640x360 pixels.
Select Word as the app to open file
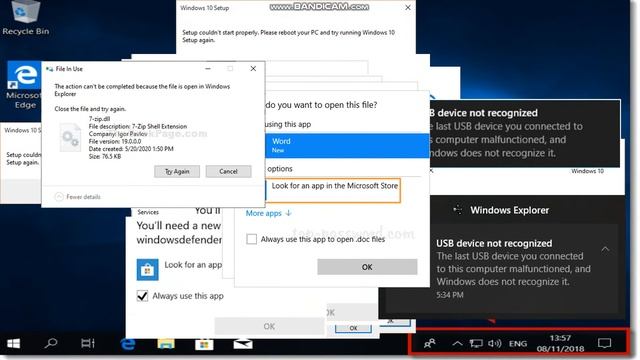347,145
